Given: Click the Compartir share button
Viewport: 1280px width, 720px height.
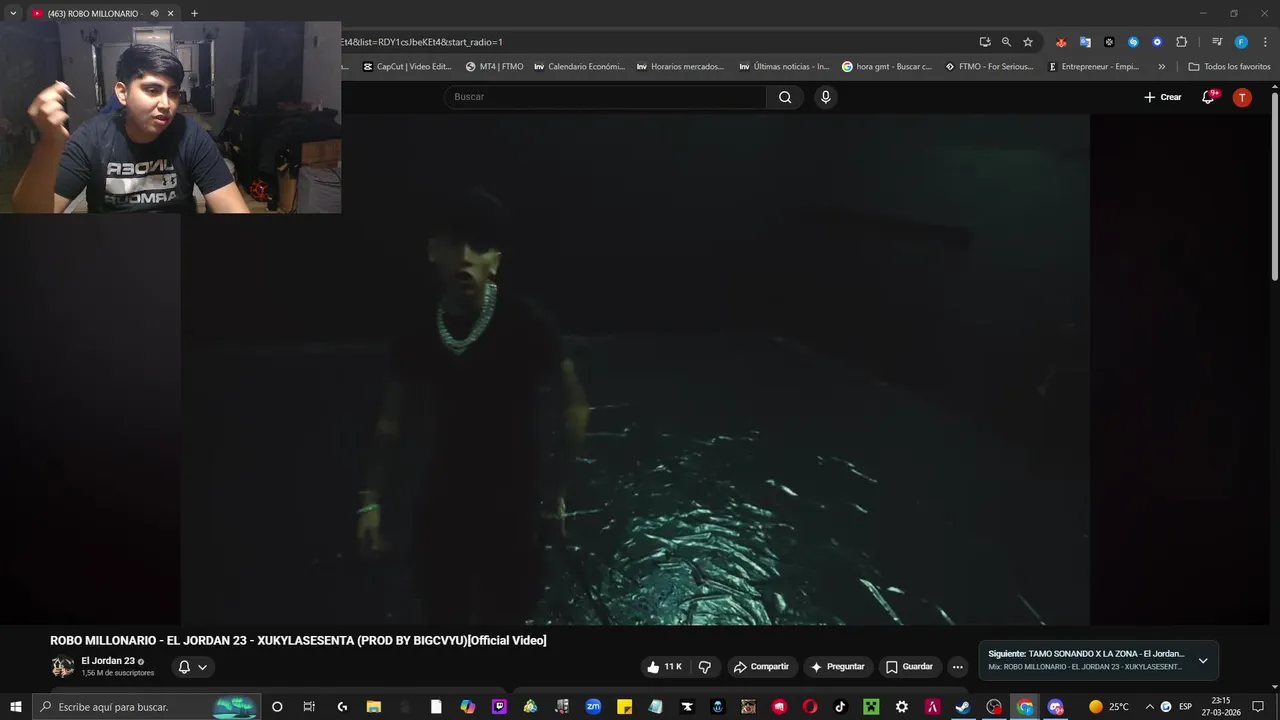Looking at the screenshot, I should (x=762, y=667).
